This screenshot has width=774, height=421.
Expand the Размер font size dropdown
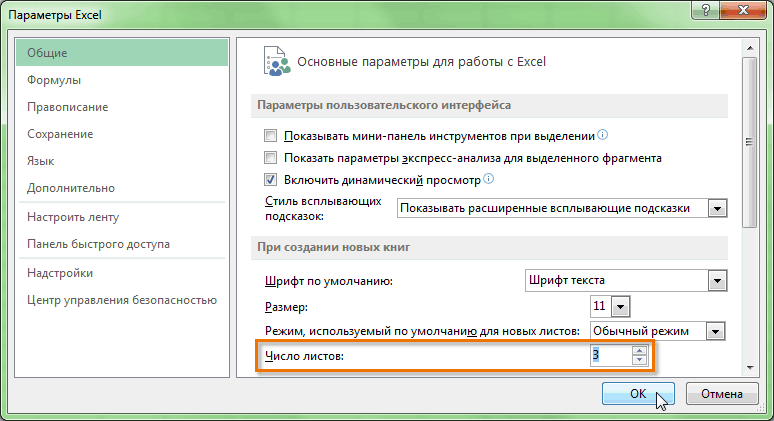pyautogui.click(x=620, y=307)
